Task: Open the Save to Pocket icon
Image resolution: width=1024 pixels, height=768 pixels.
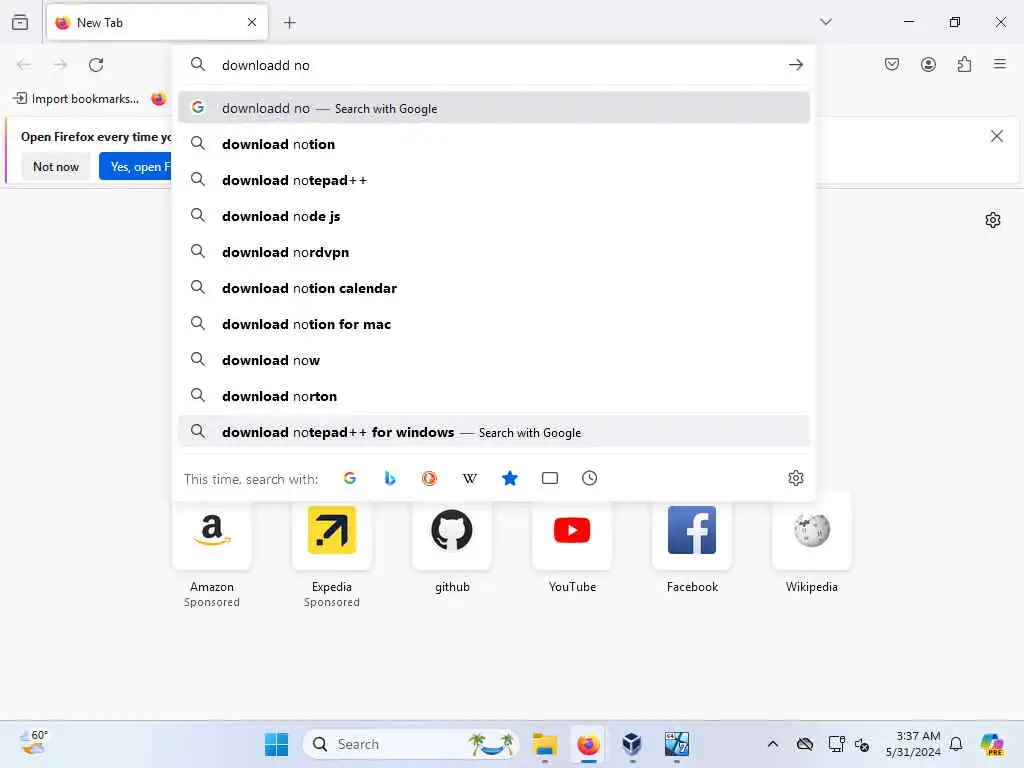Action: tap(891, 64)
